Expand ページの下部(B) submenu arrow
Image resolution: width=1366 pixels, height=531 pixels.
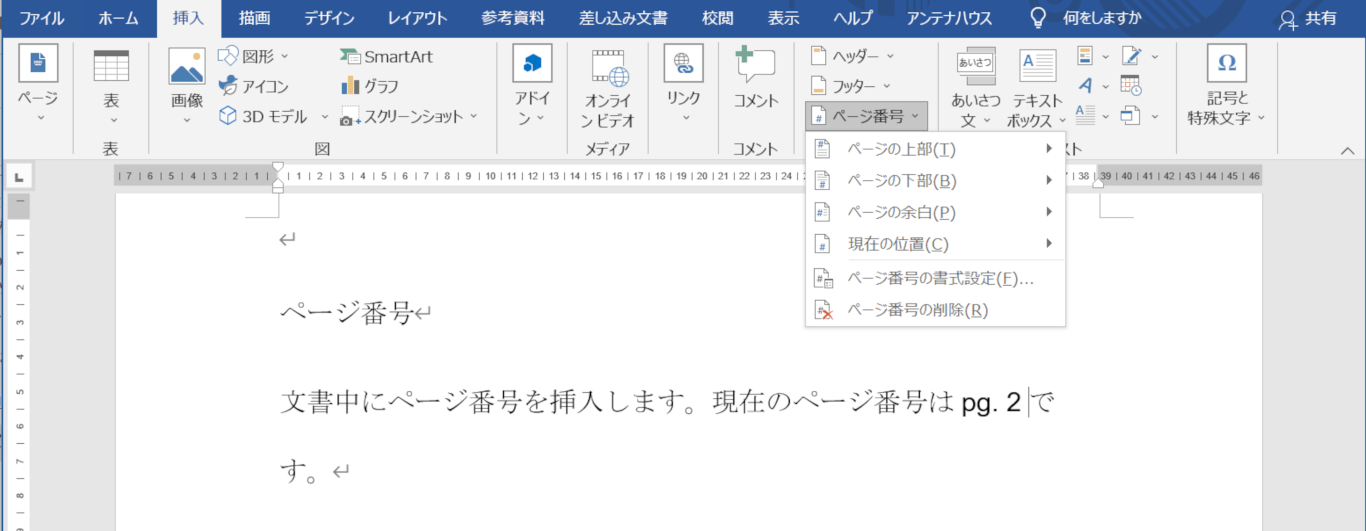coord(1049,181)
